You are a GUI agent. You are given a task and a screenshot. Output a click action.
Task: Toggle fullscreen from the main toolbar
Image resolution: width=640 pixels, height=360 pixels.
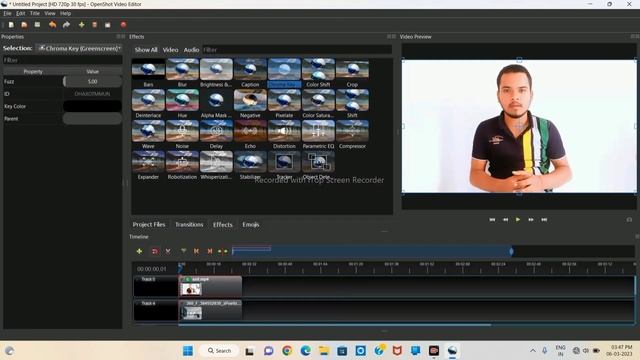click(108, 25)
